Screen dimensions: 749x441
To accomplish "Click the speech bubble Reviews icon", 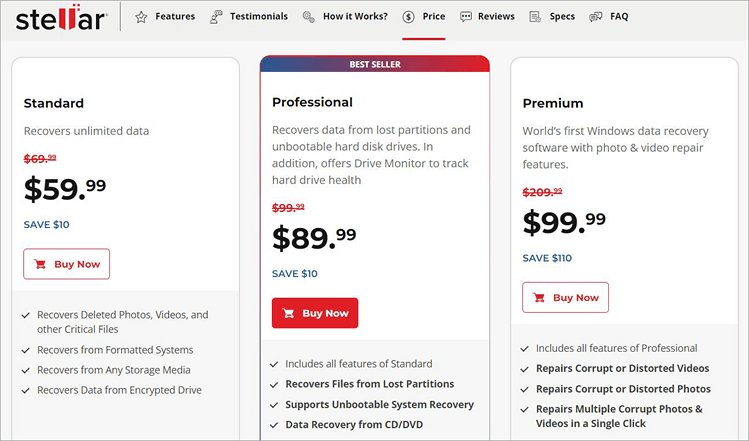I will click(466, 17).
